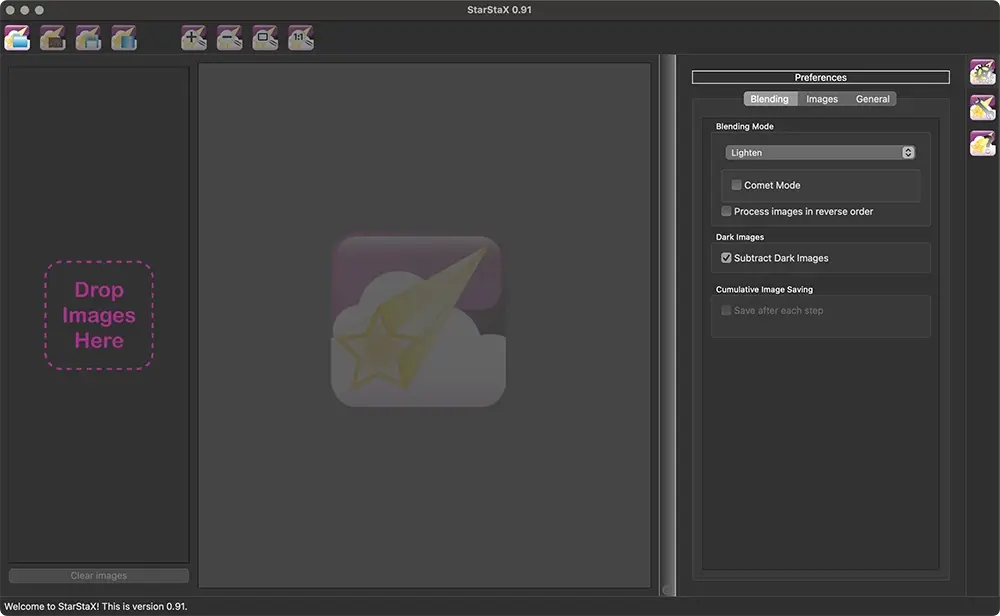
Task: Click the Drop Images Here area
Action: 99,315
